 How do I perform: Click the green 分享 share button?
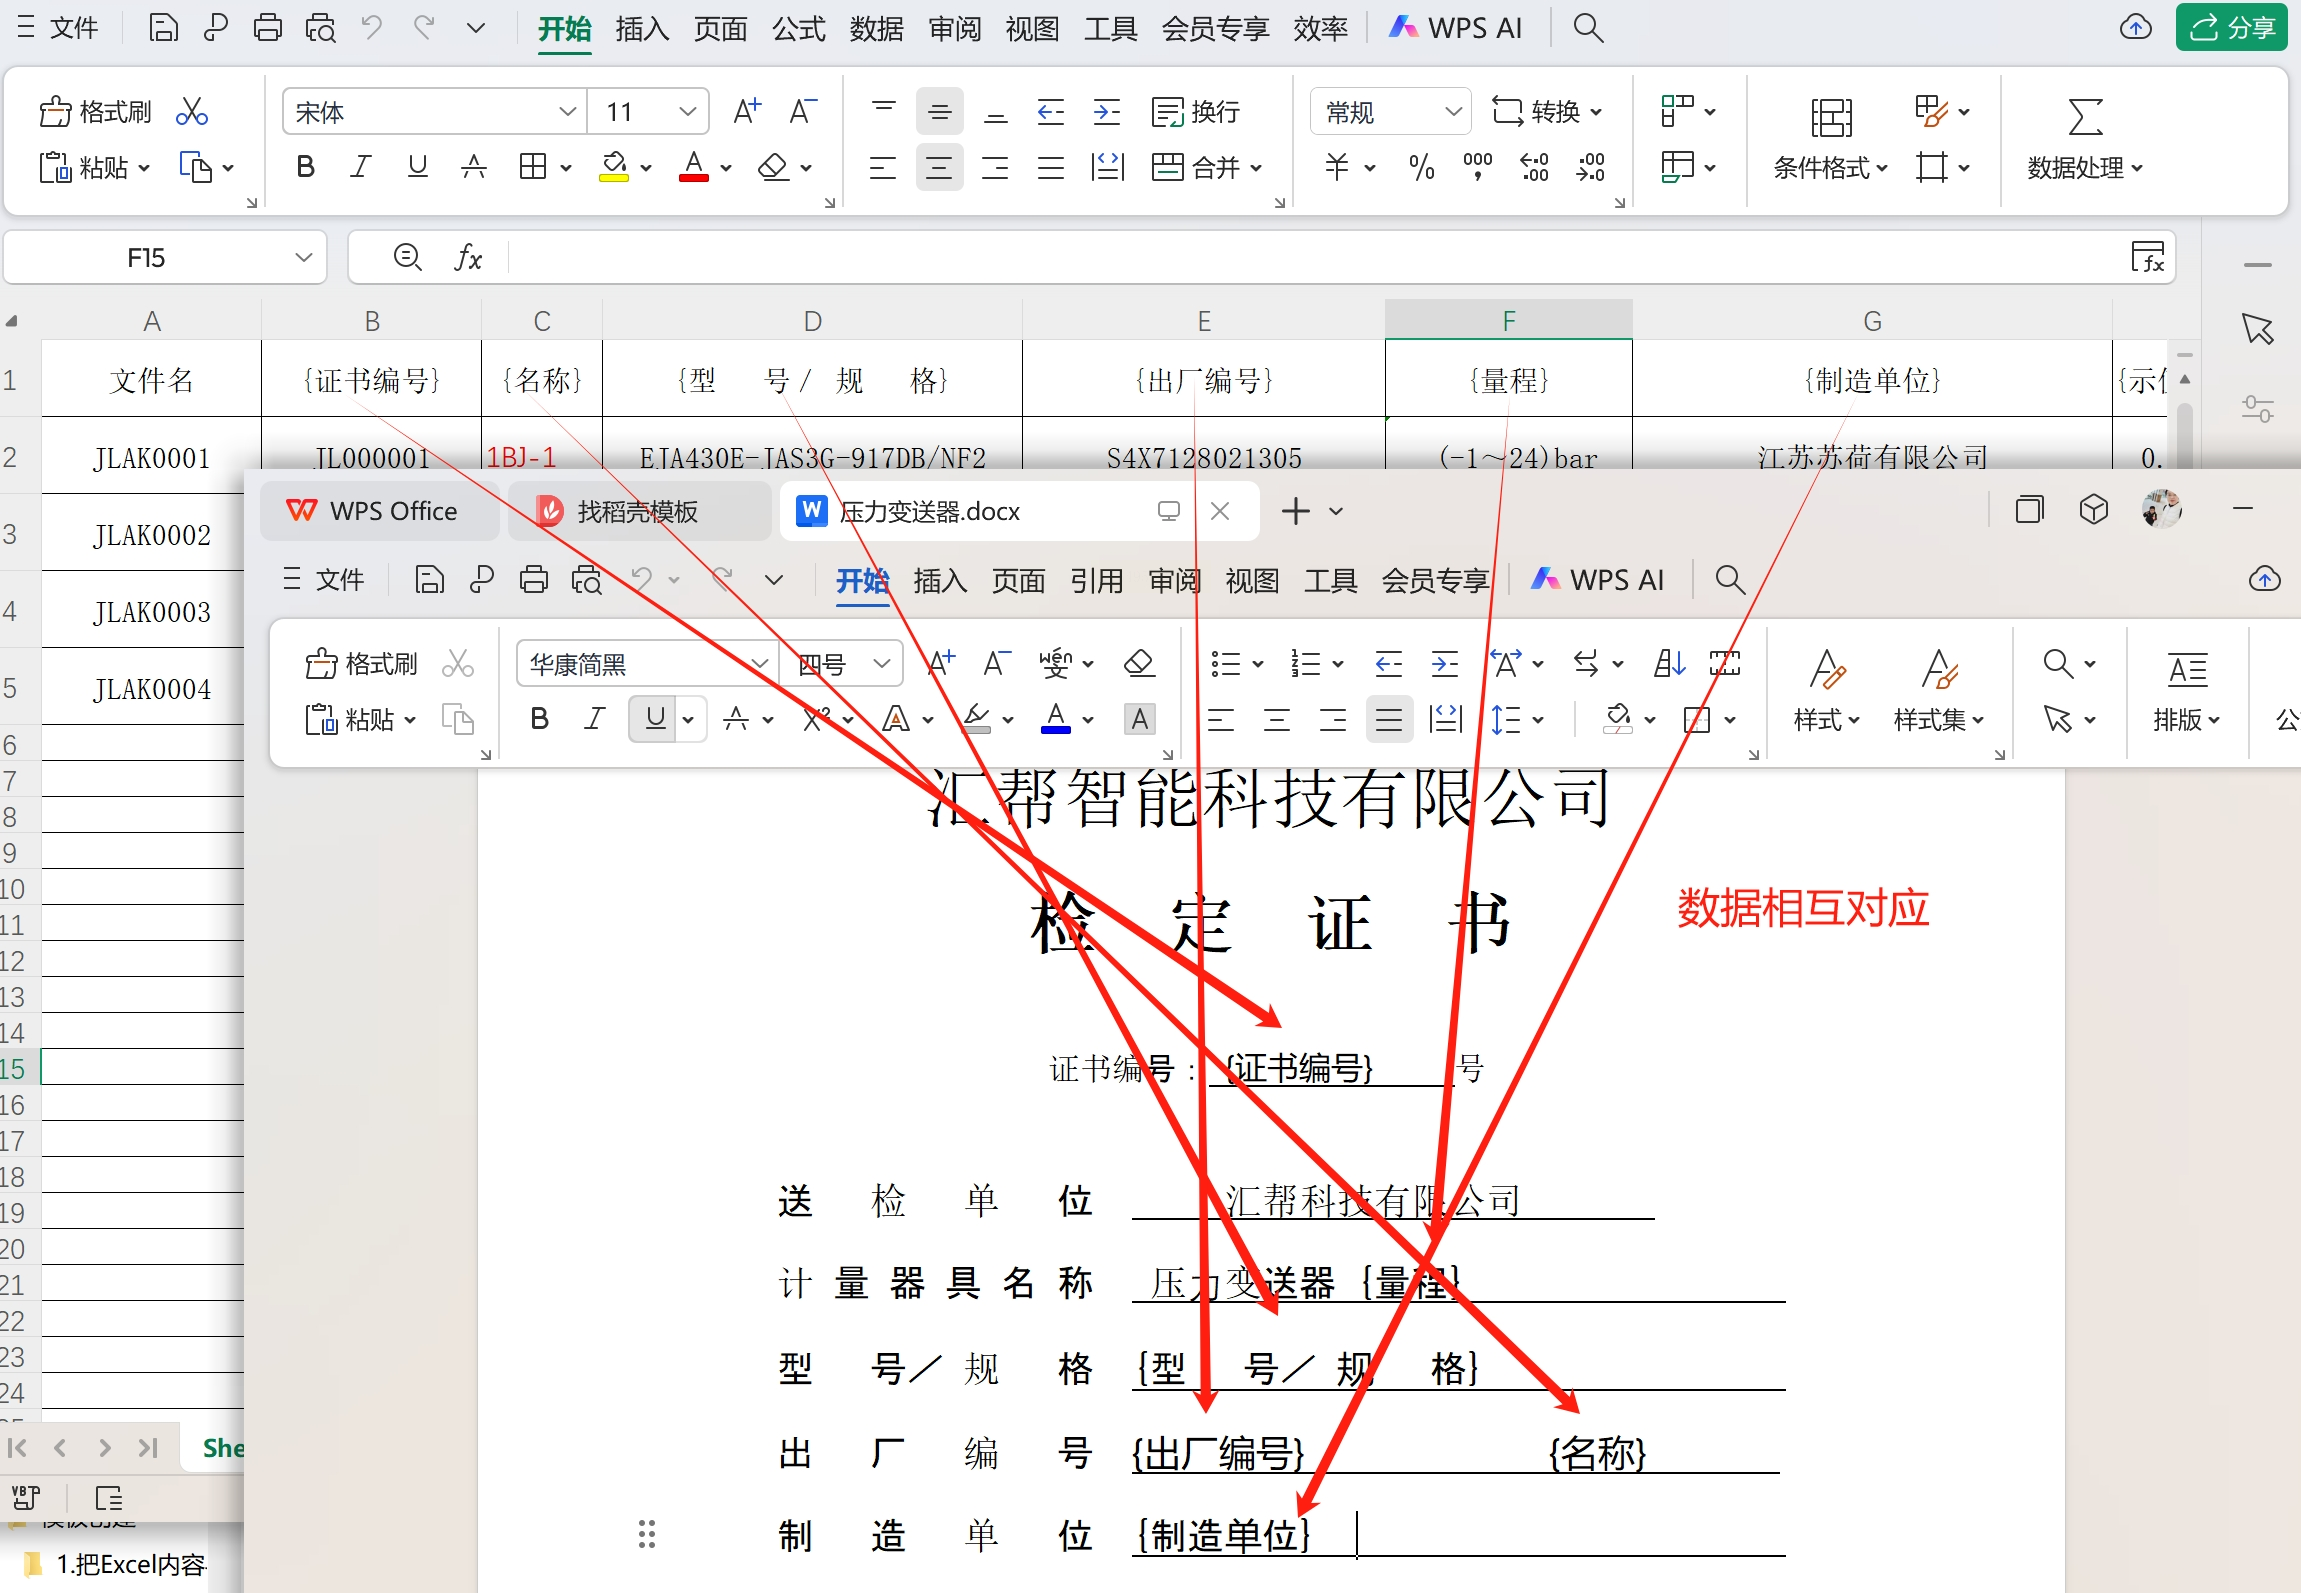click(x=2231, y=28)
